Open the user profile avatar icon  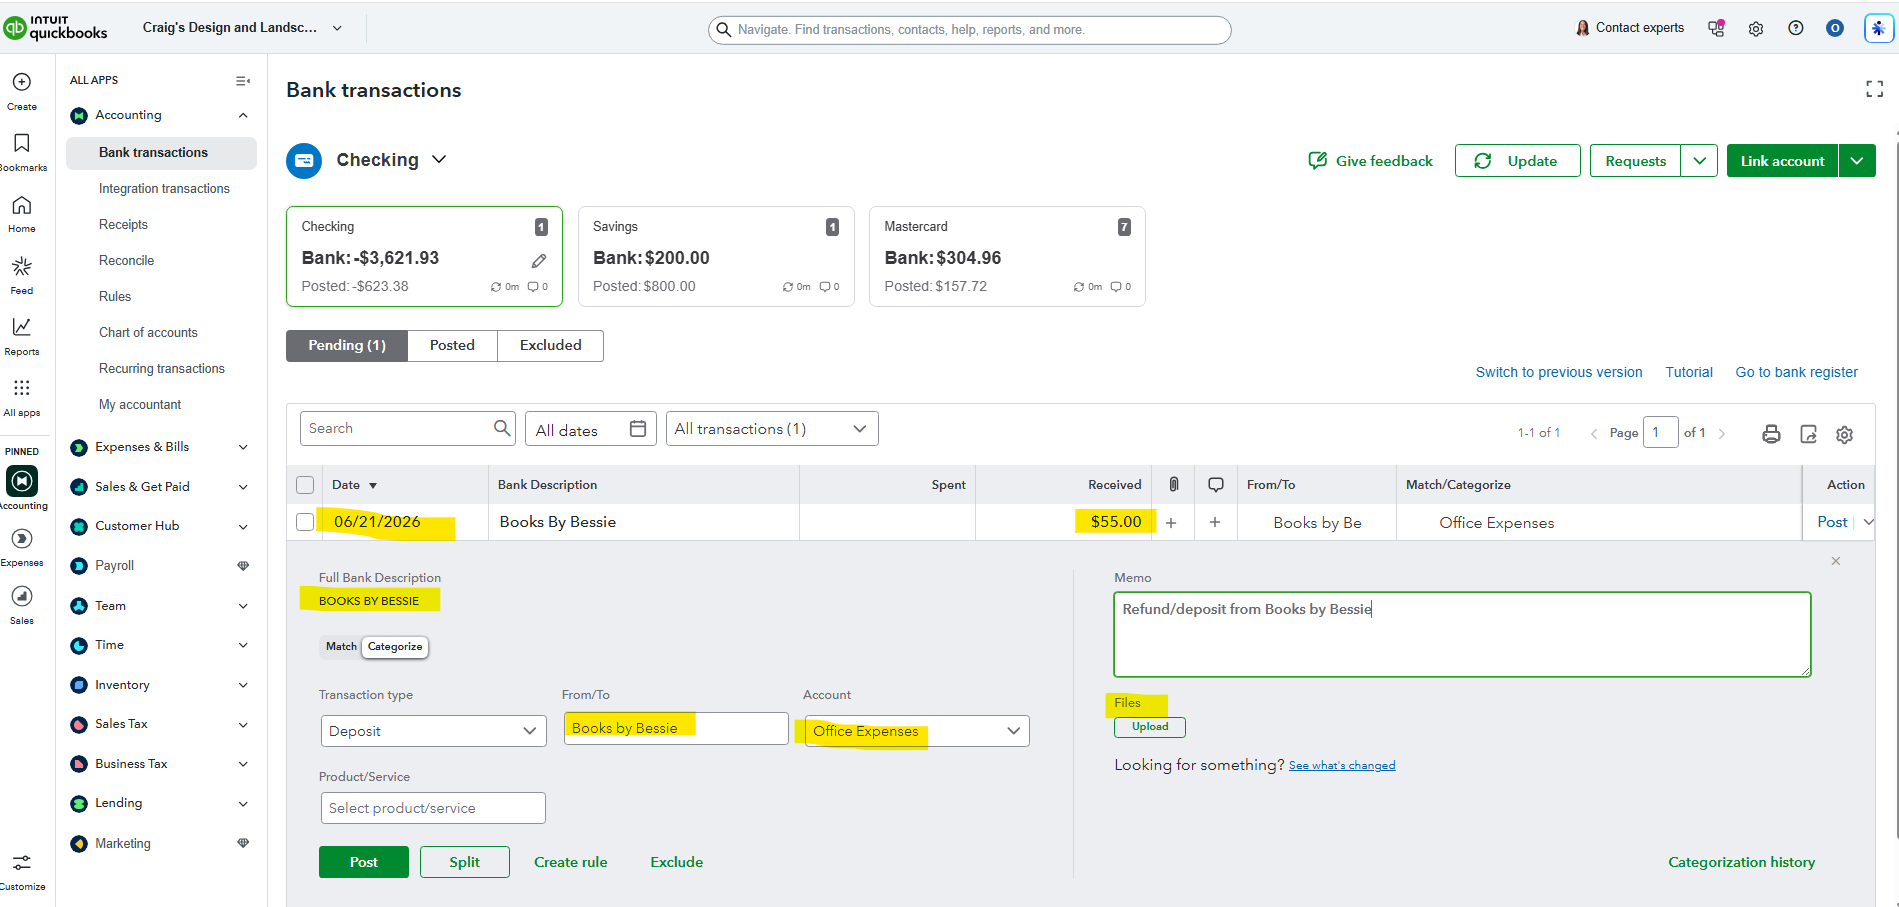click(1835, 28)
